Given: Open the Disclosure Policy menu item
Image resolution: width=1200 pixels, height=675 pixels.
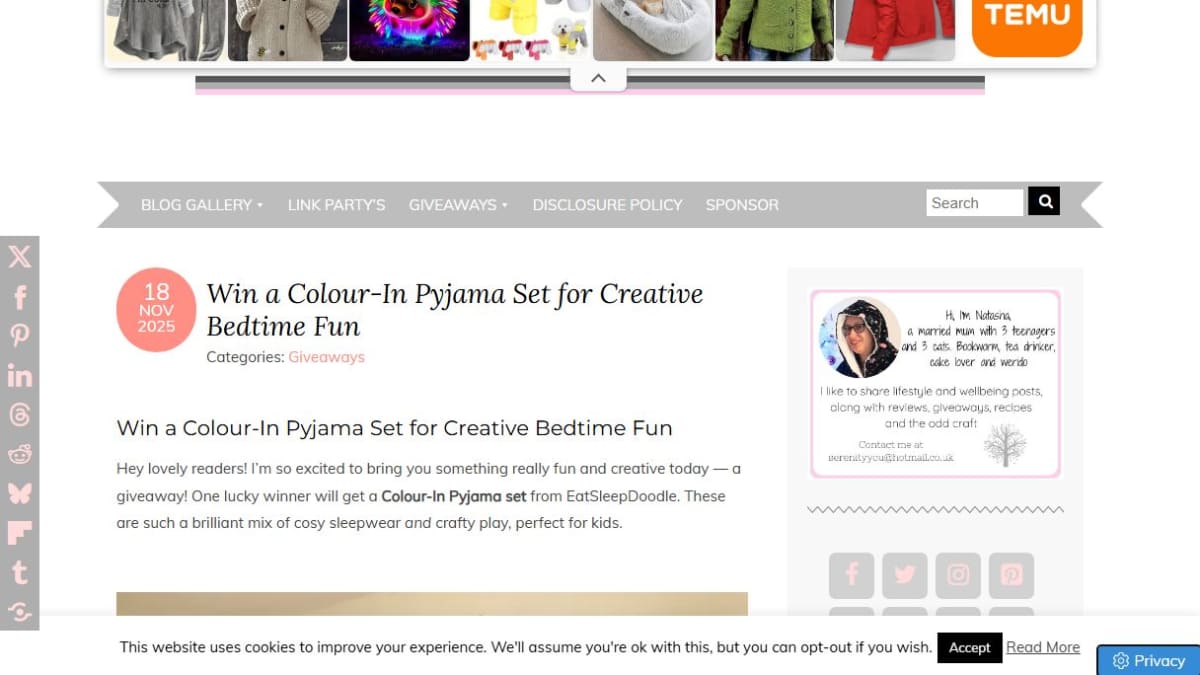Looking at the screenshot, I should click(x=607, y=204).
